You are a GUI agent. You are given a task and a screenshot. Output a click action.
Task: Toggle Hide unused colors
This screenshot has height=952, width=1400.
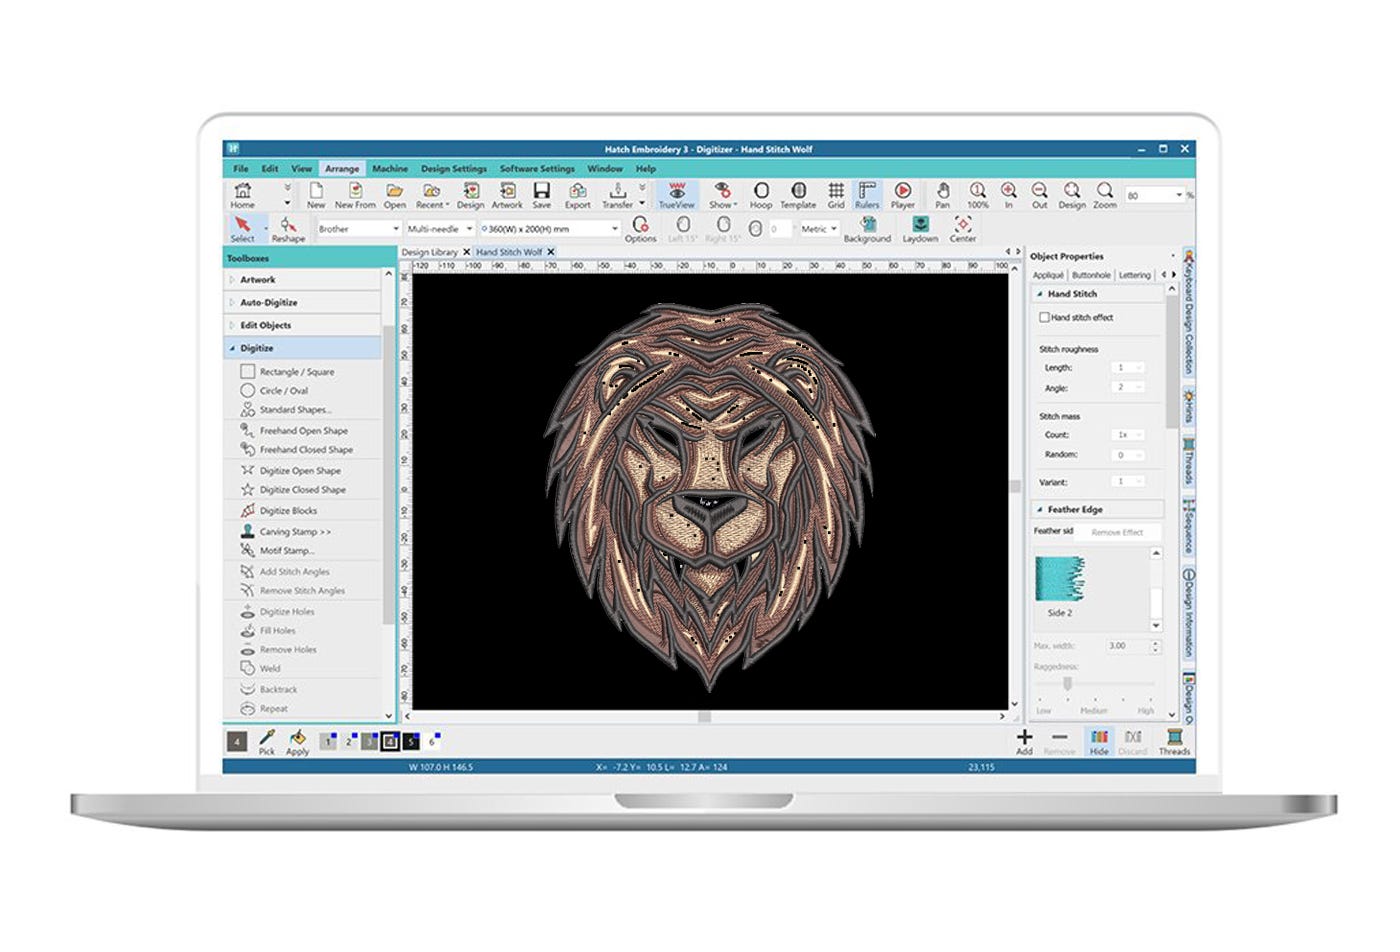click(x=1099, y=742)
